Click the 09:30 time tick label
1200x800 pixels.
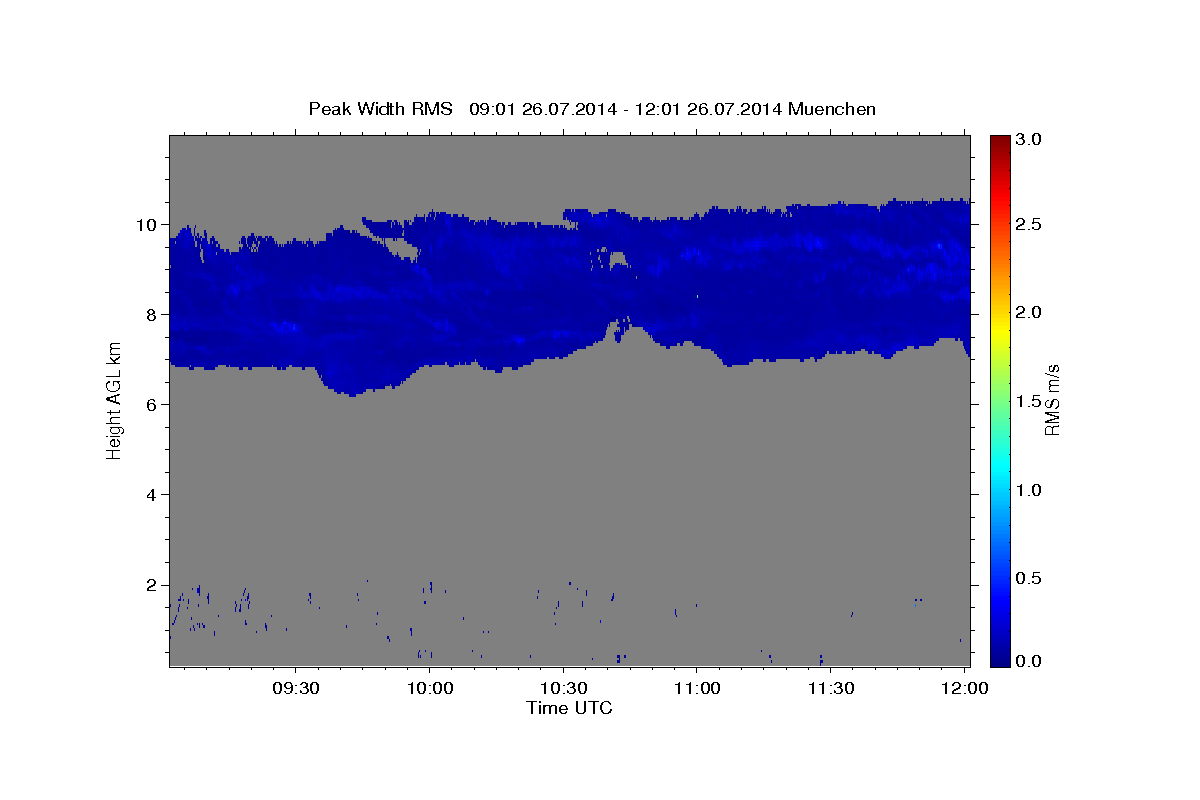click(296, 688)
